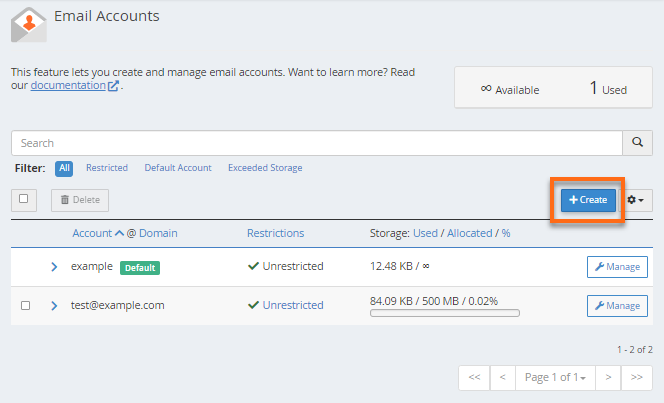Expand the test@example.com account row

pos(54,305)
